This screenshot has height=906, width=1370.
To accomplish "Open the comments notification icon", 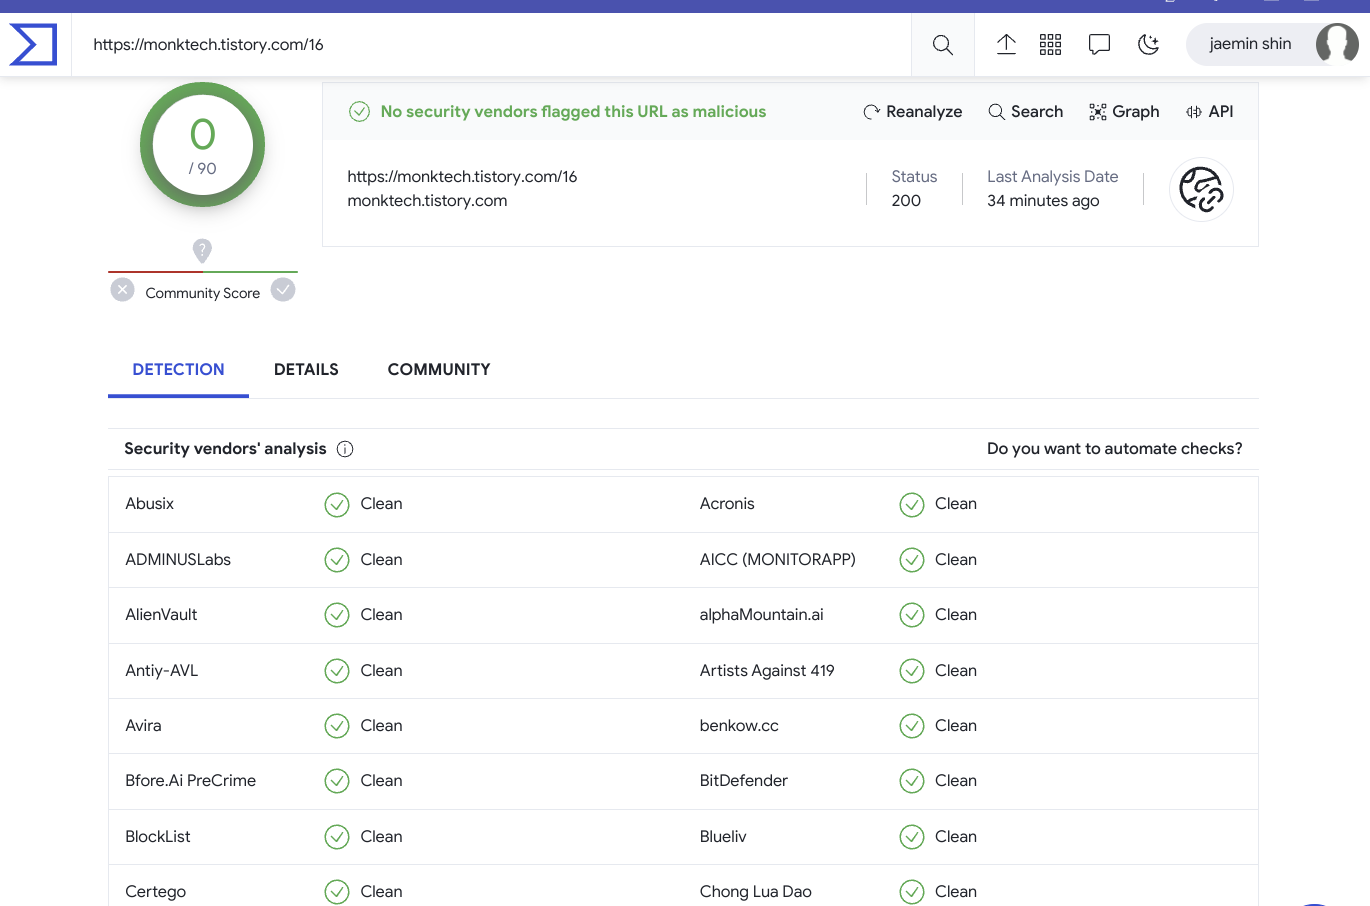I will click(1099, 44).
